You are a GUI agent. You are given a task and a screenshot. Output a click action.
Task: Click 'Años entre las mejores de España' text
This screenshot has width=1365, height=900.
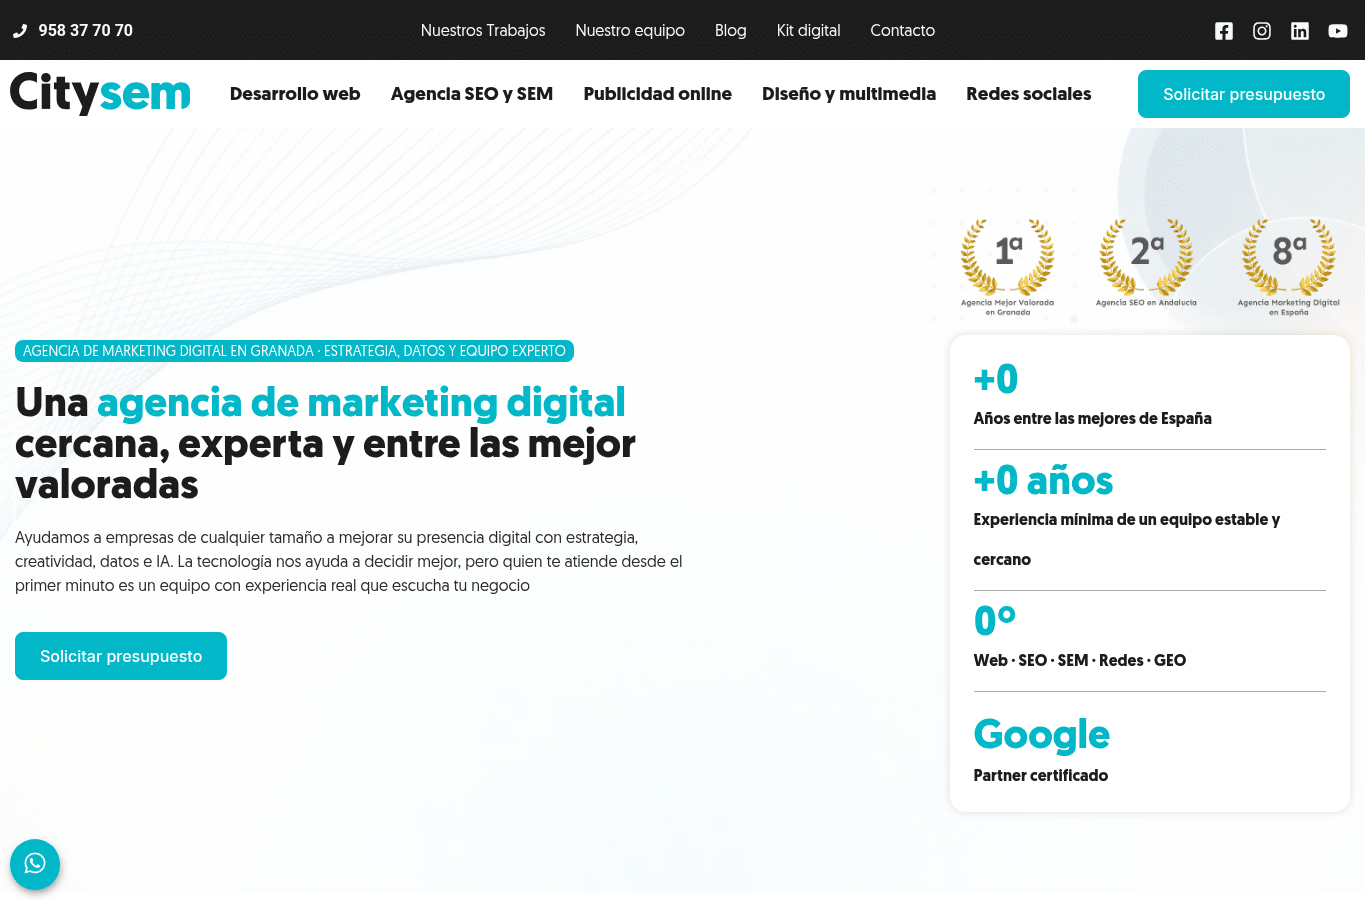[x=1093, y=418]
